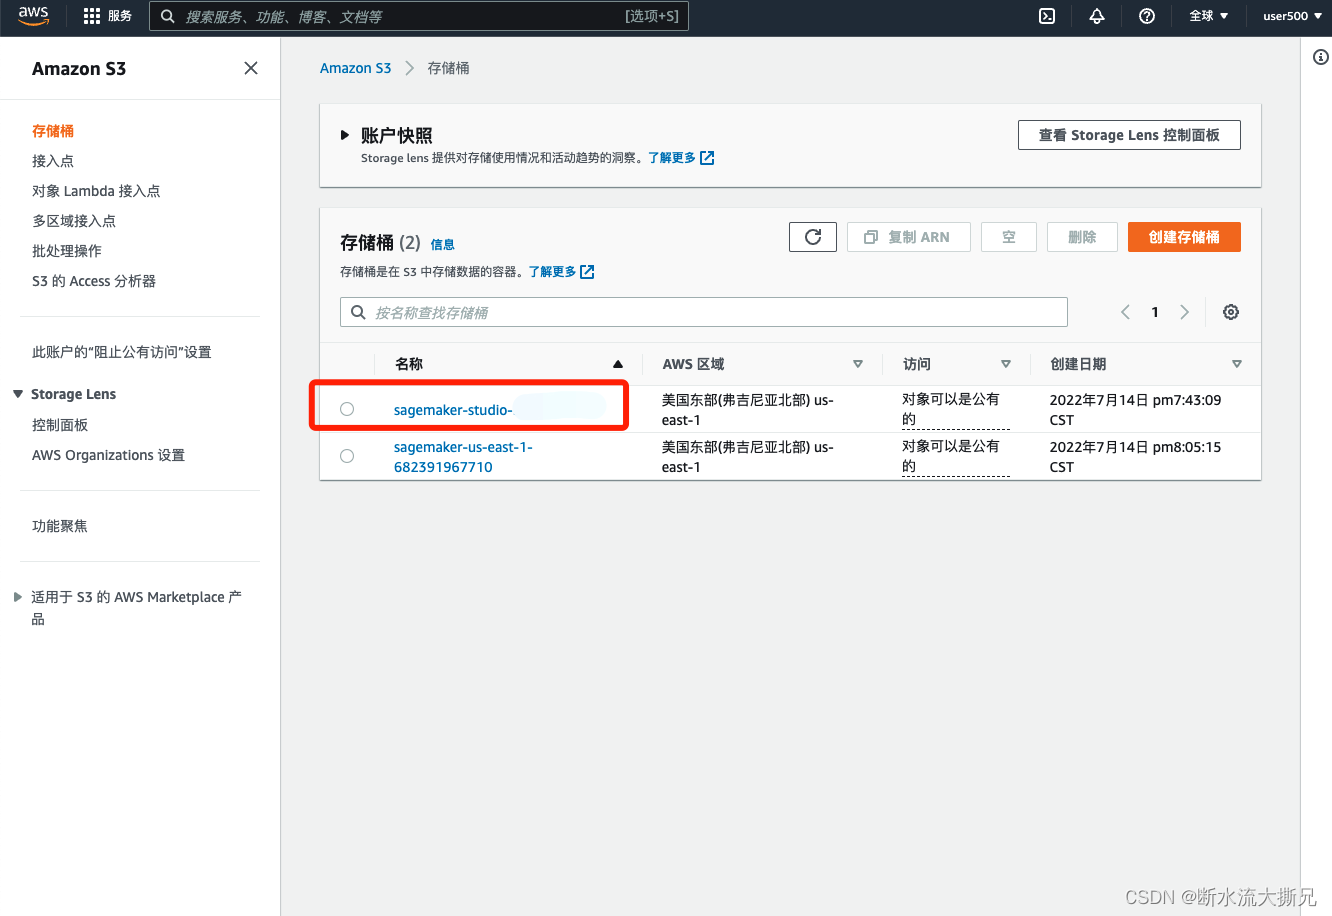The image size is (1332, 916).
Task: Expand AWS Marketplace for S3 section
Action: tap(18, 597)
